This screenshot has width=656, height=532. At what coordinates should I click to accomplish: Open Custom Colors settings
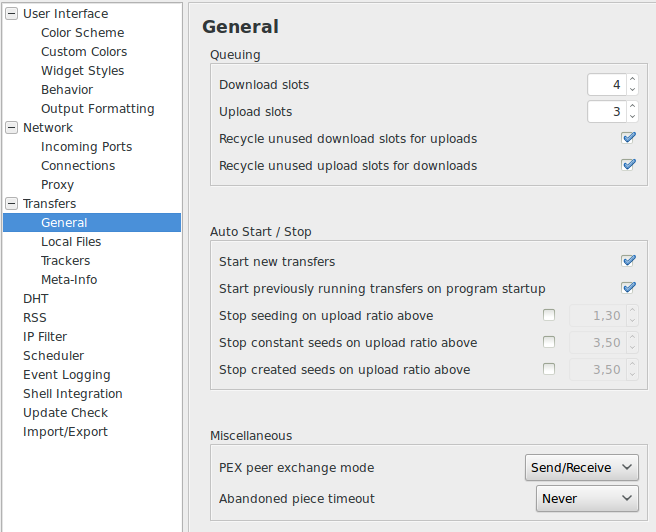pyautogui.click(x=84, y=51)
